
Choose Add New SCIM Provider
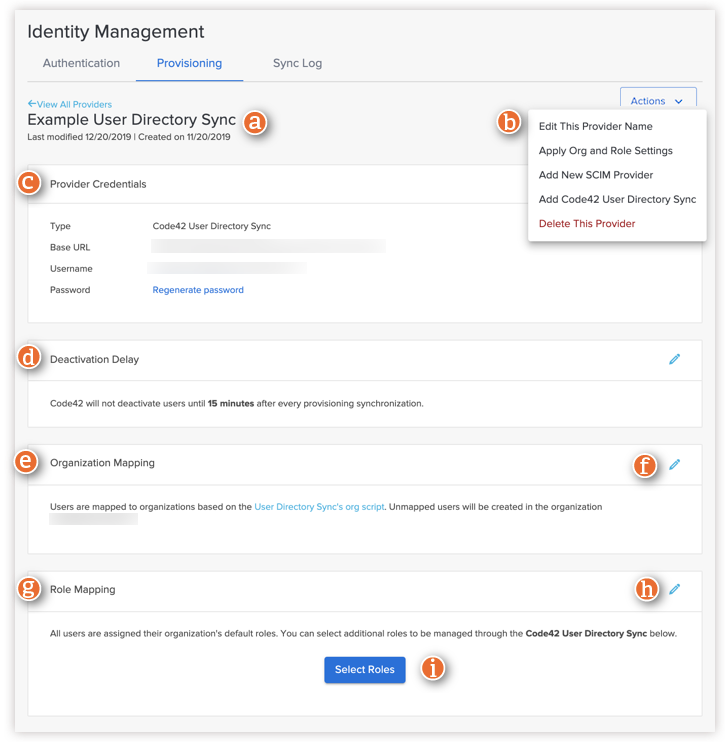click(x=595, y=175)
